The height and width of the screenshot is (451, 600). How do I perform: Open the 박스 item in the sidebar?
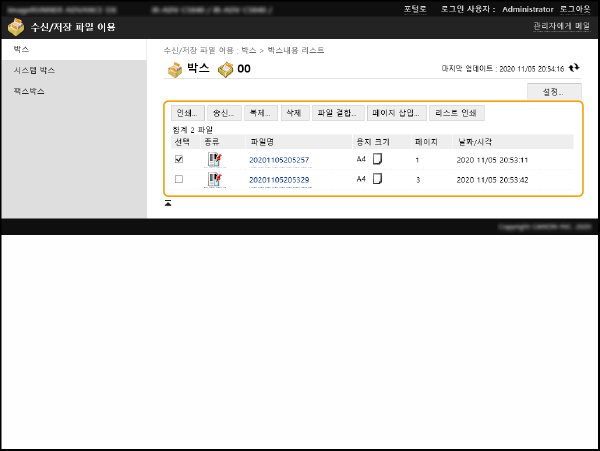coord(20,48)
